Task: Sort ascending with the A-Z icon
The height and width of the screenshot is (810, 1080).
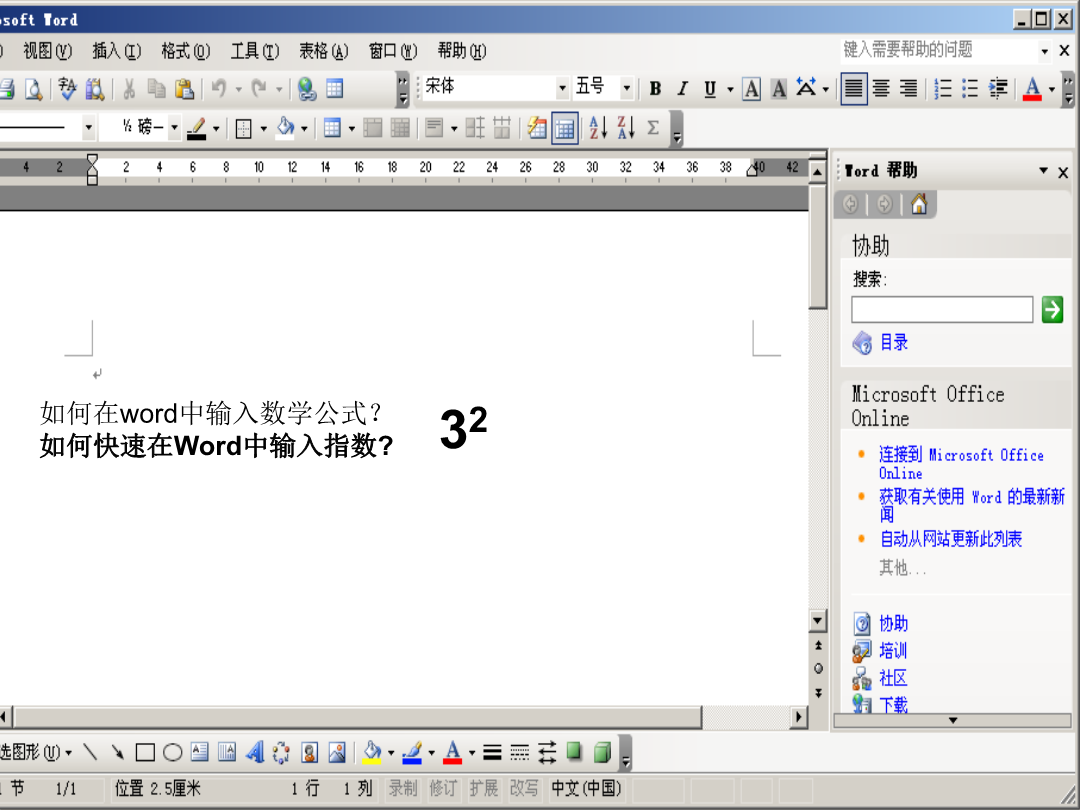Action: tap(598, 127)
